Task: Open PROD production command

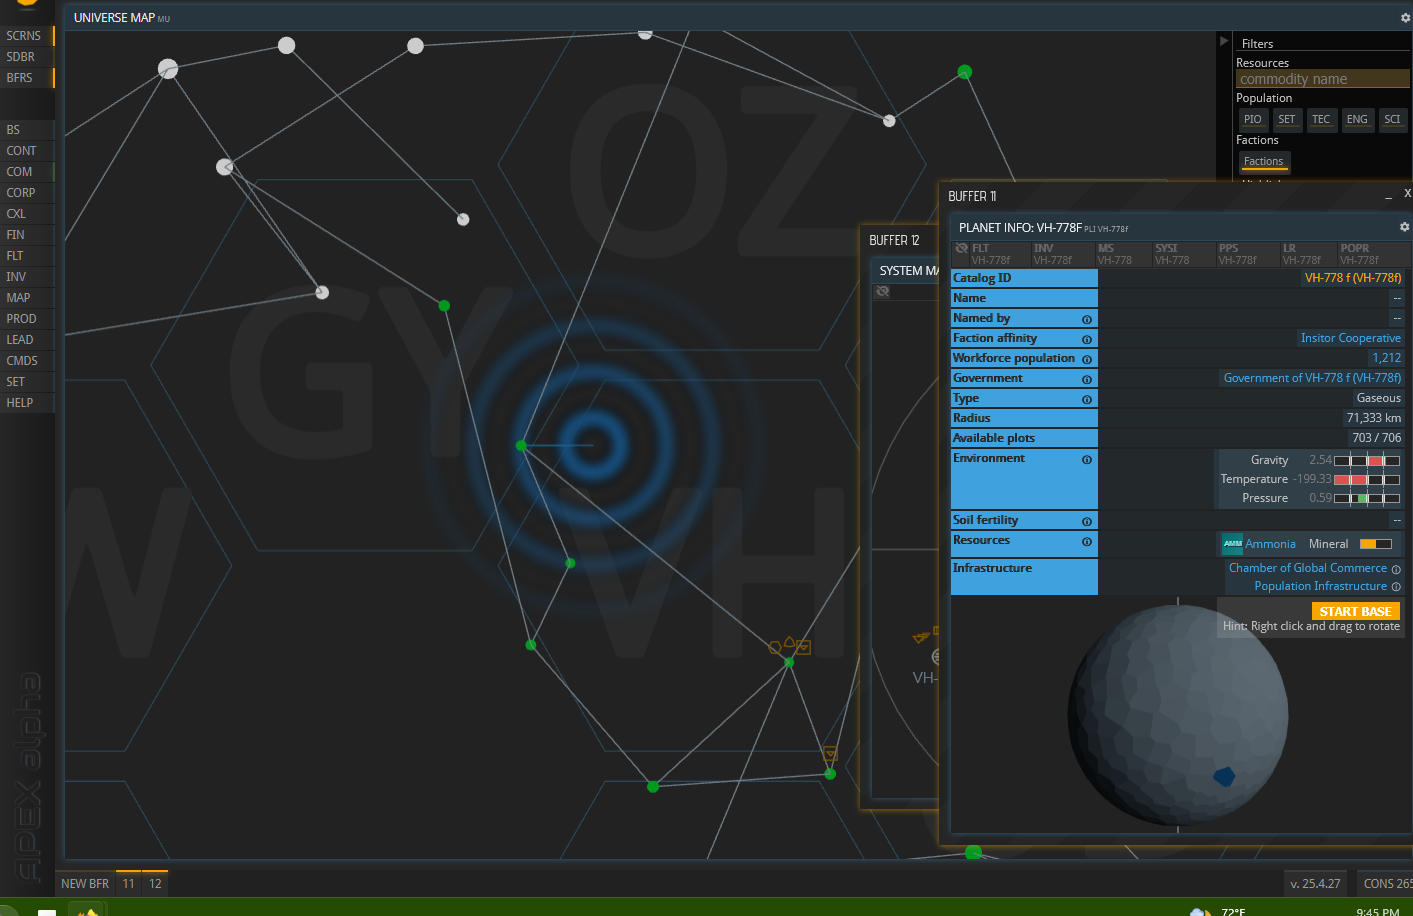Action: (27, 319)
